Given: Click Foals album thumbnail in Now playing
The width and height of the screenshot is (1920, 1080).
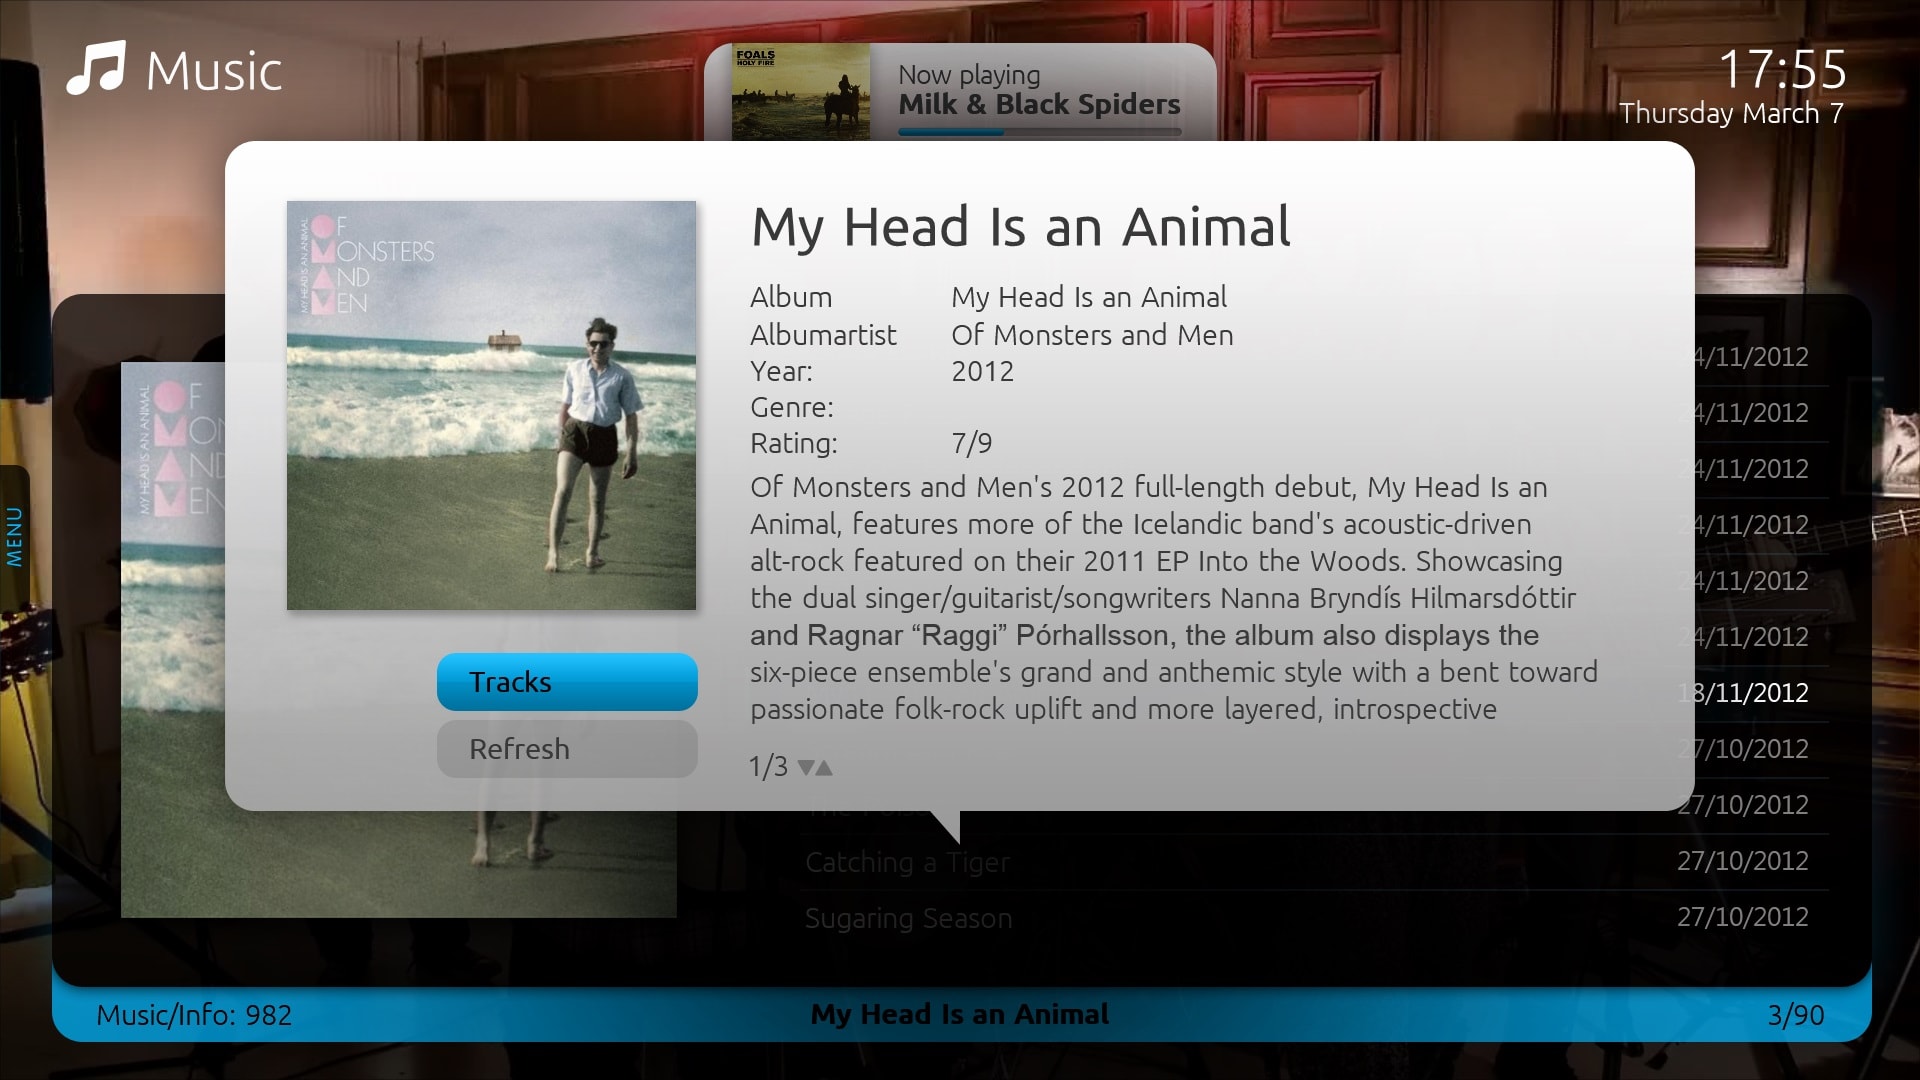Looking at the screenshot, I should click(801, 92).
